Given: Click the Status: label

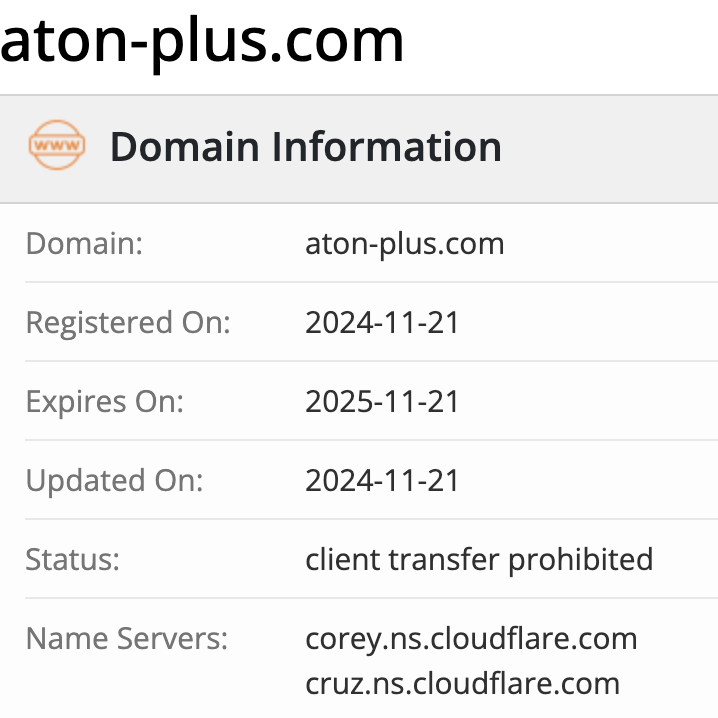Looking at the screenshot, I should [72, 560].
